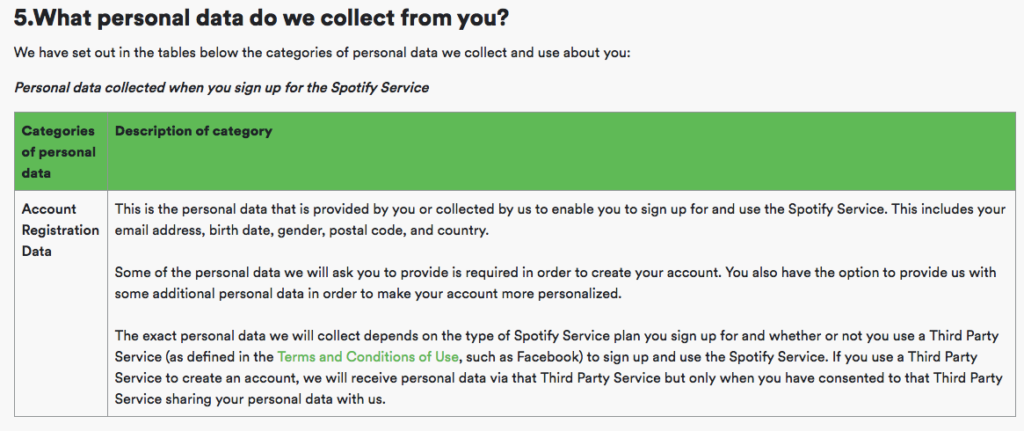Click the heading What personal data do we collect

click(x=261, y=18)
